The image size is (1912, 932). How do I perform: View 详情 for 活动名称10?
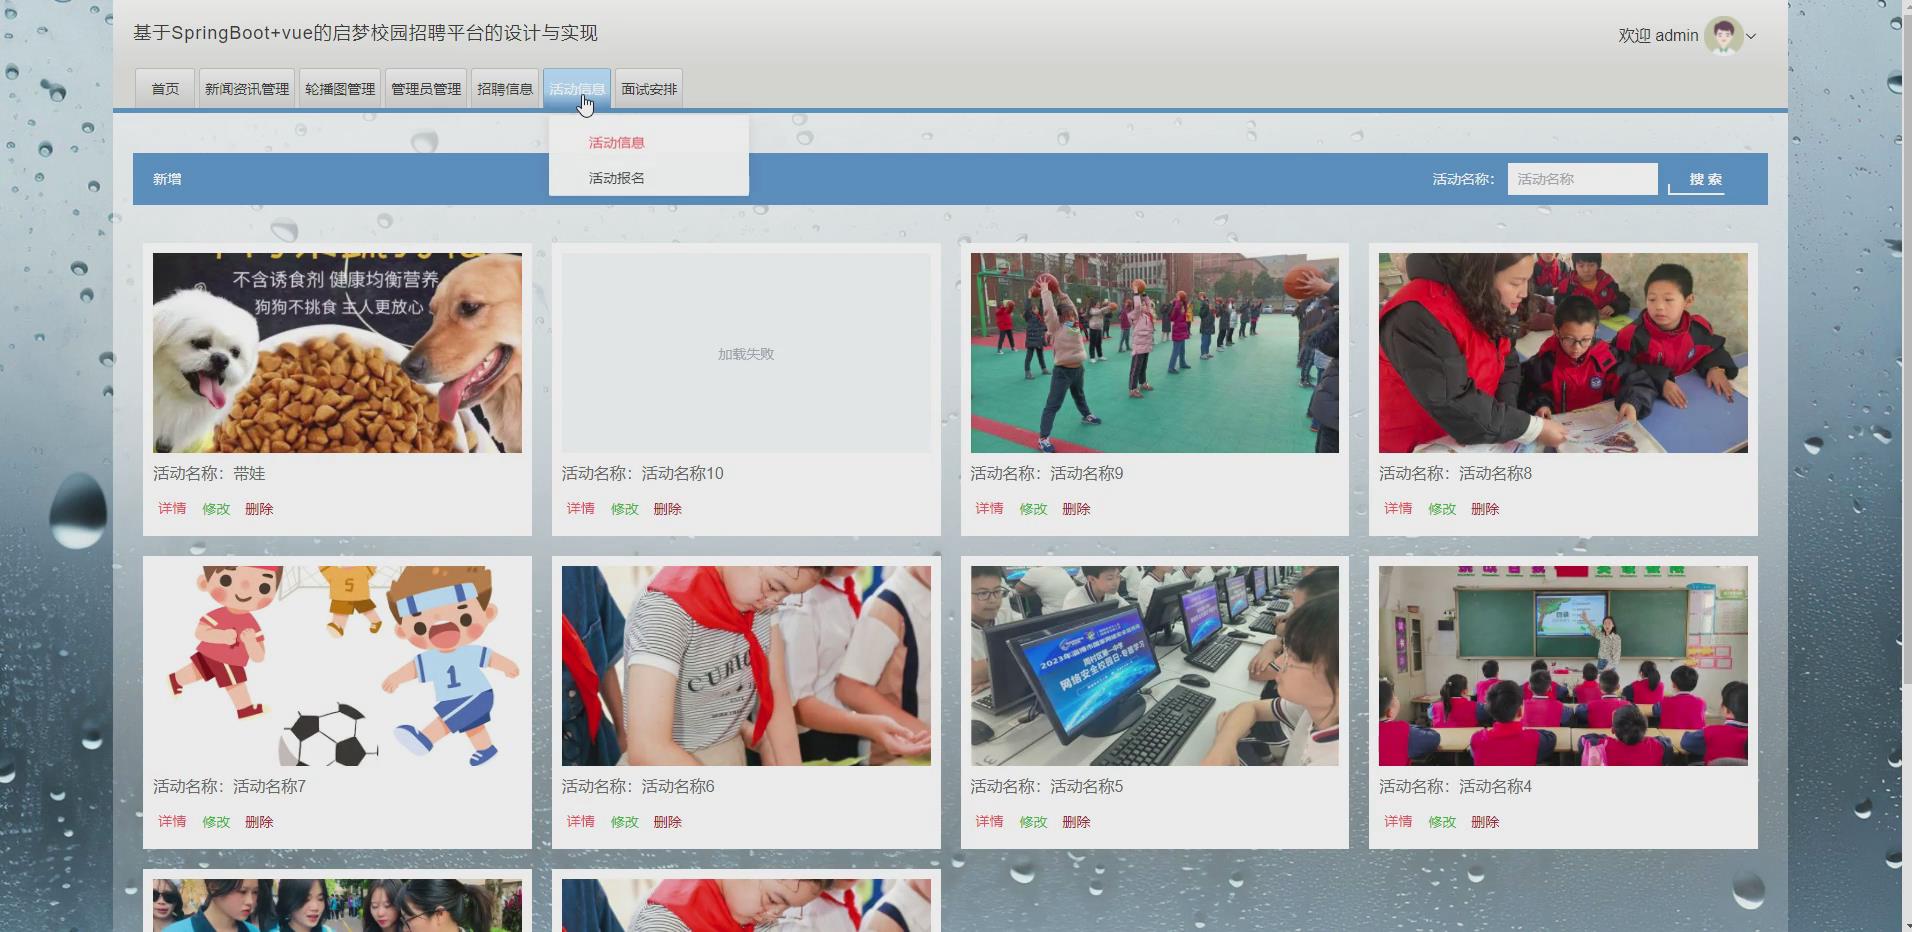(581, 508)
